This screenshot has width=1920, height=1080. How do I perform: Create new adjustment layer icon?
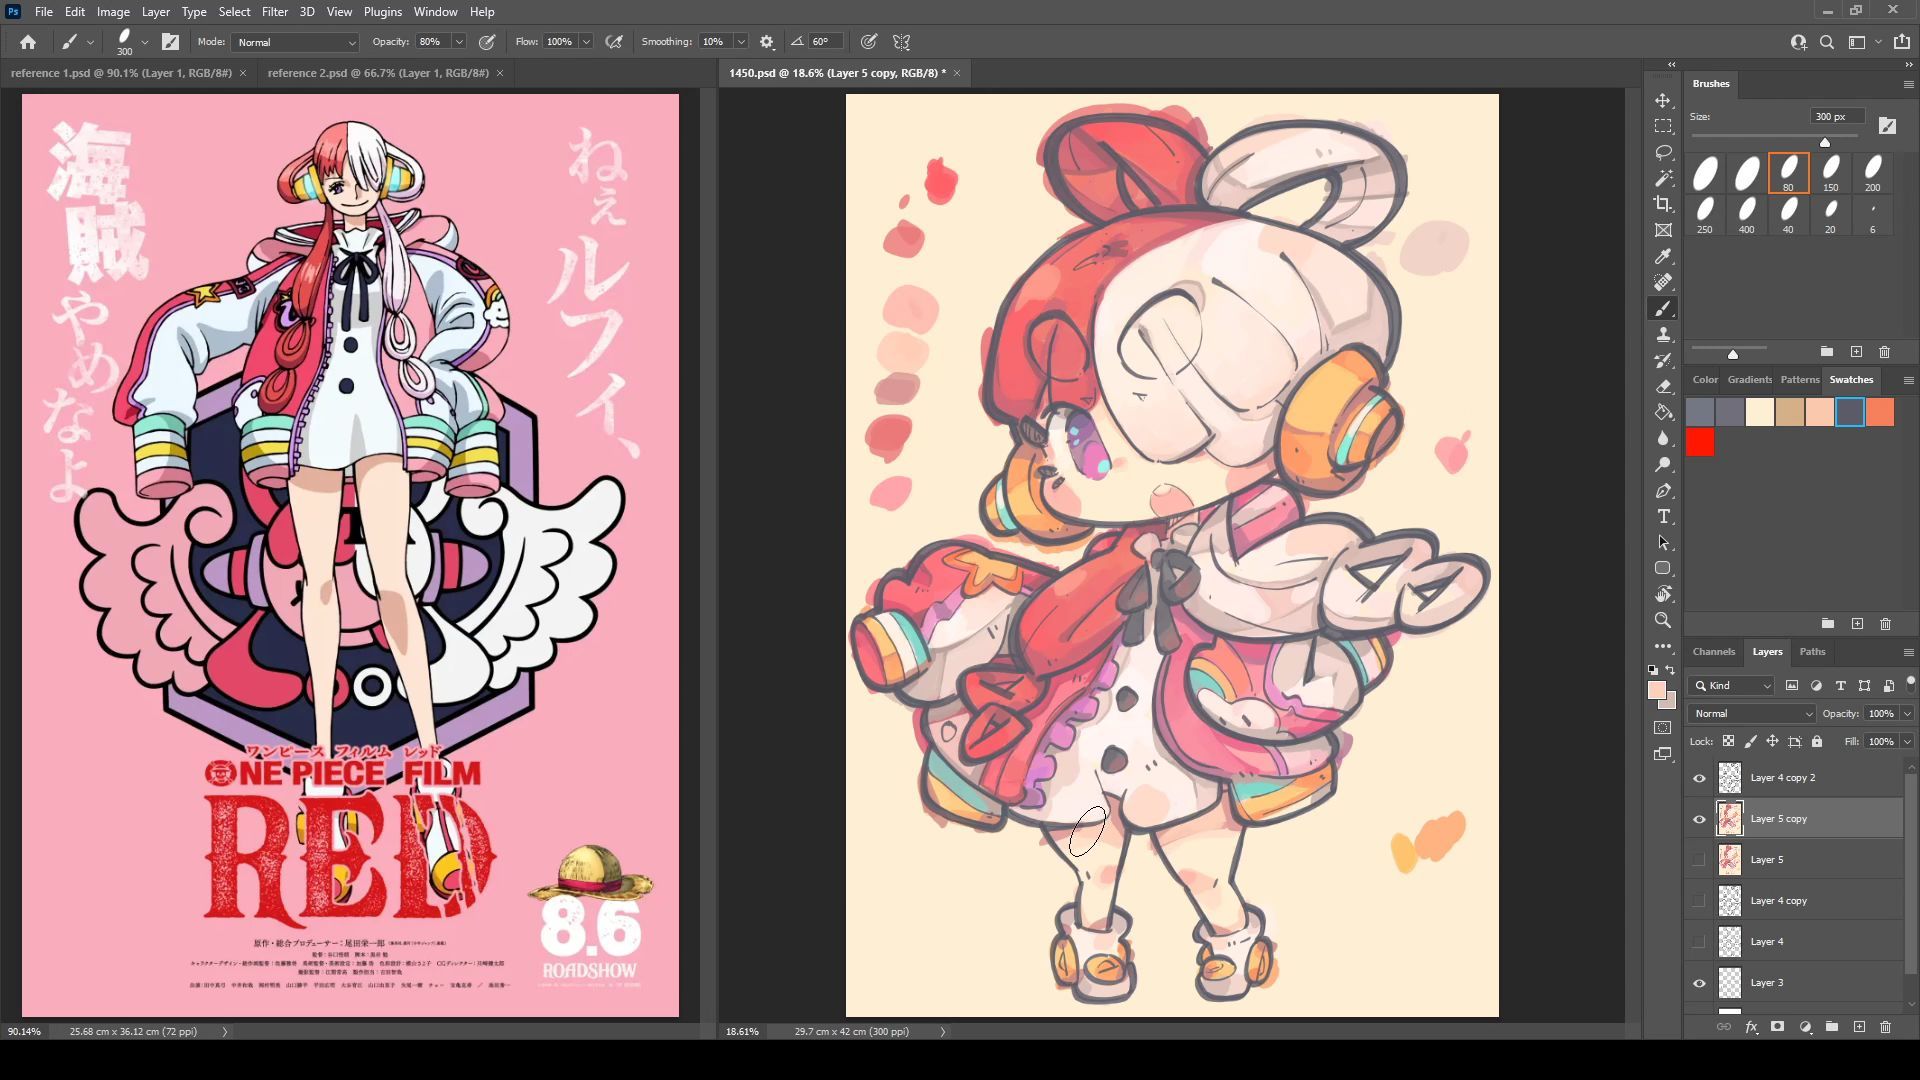coord(1805,1027)
